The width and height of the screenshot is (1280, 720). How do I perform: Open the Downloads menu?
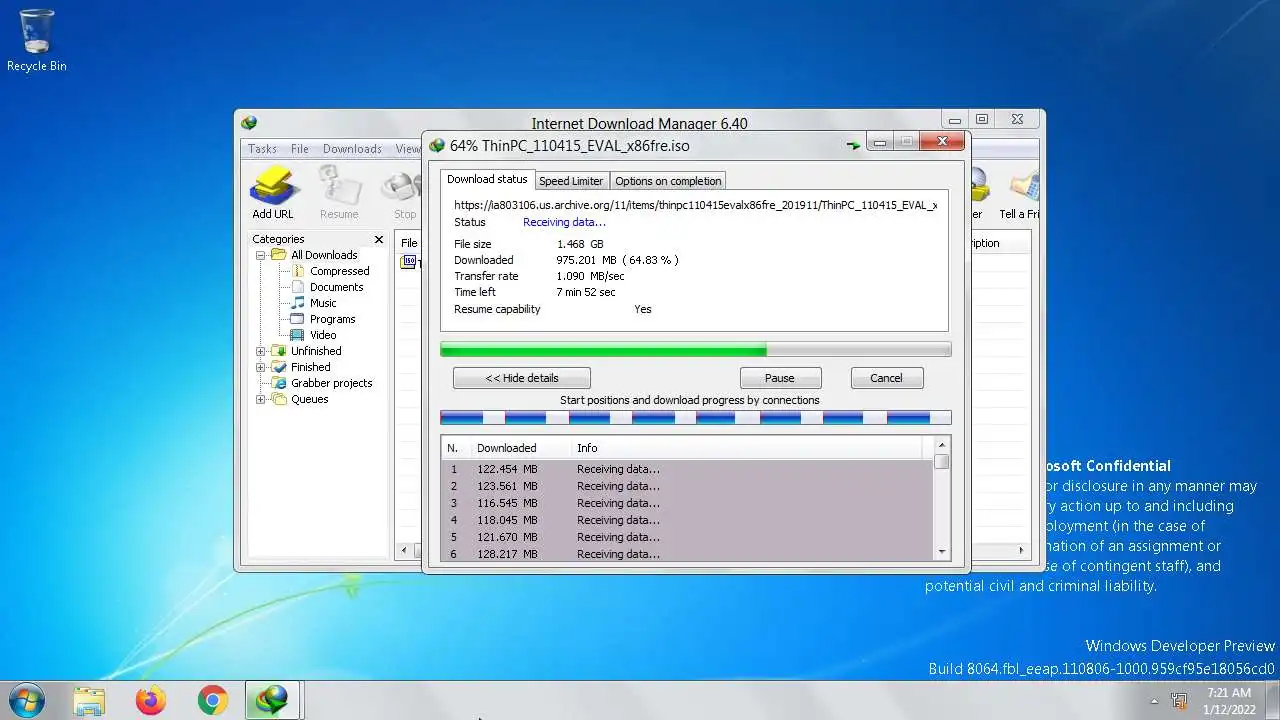352,149
